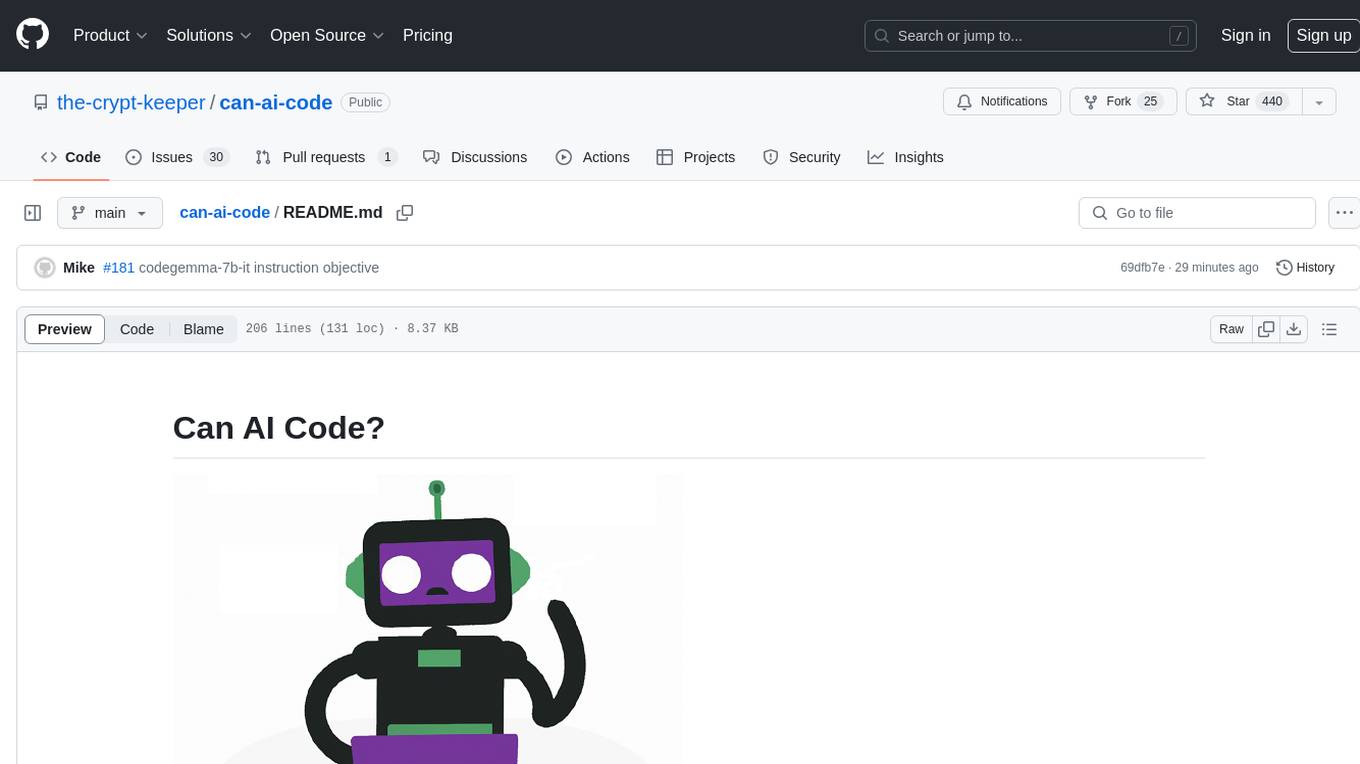
Task: Switch to the Code tab
Action: 71,157
